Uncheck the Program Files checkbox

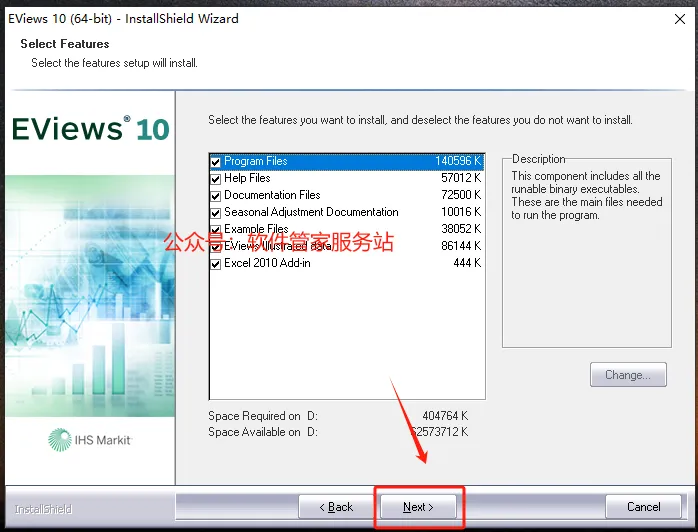pyautogui.click(x=215, y=162)
